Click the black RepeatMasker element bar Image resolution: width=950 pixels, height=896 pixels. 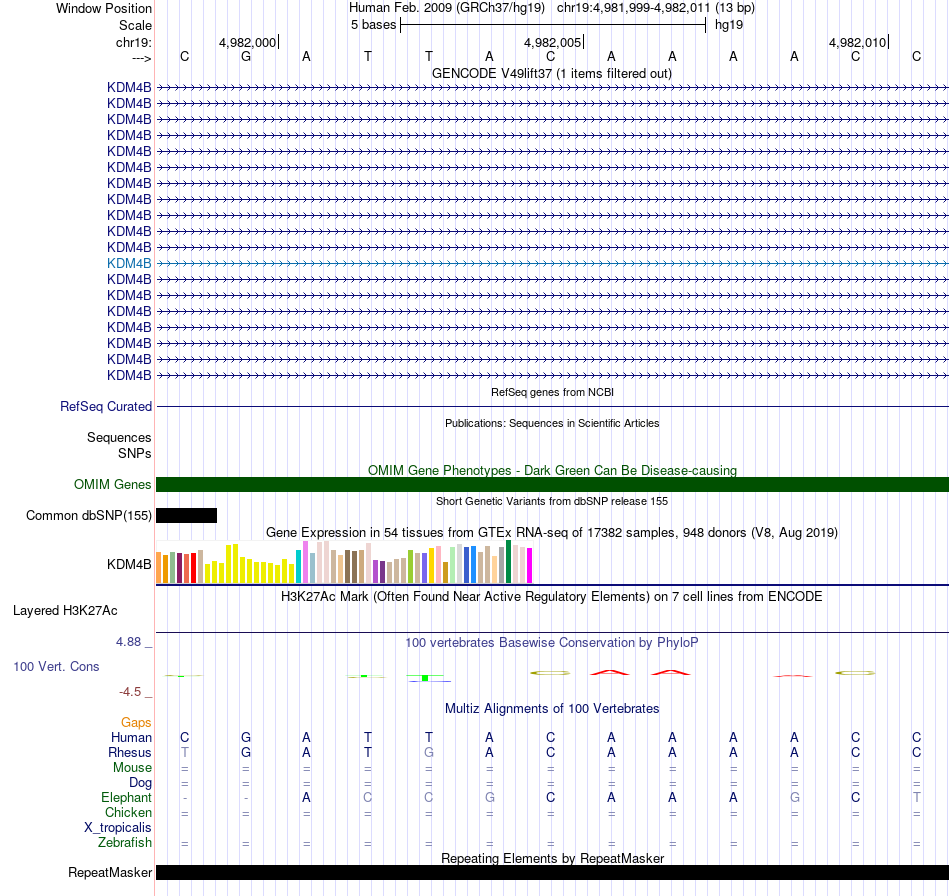[x=552, y=872]
